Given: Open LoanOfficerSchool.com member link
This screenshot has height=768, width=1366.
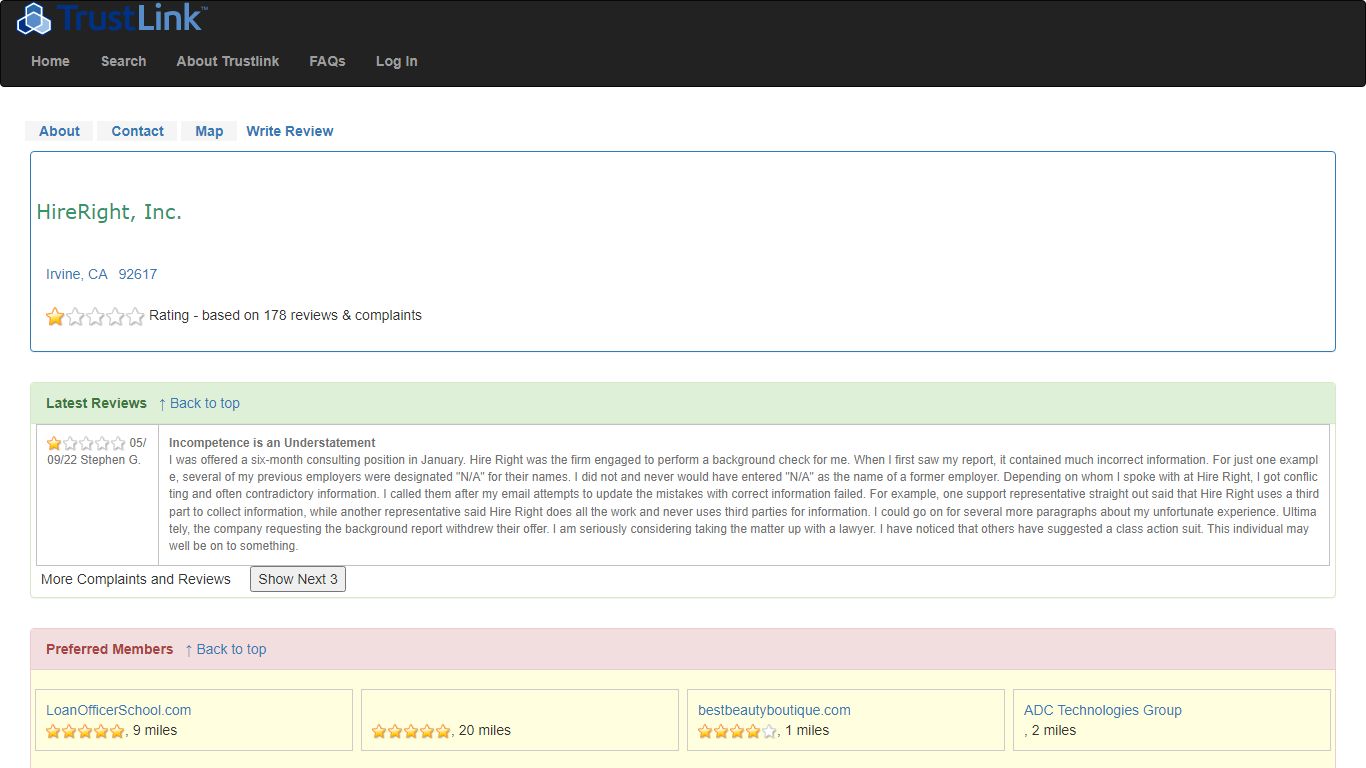Looking at the screenshot, I should click(x=118, y=710).
